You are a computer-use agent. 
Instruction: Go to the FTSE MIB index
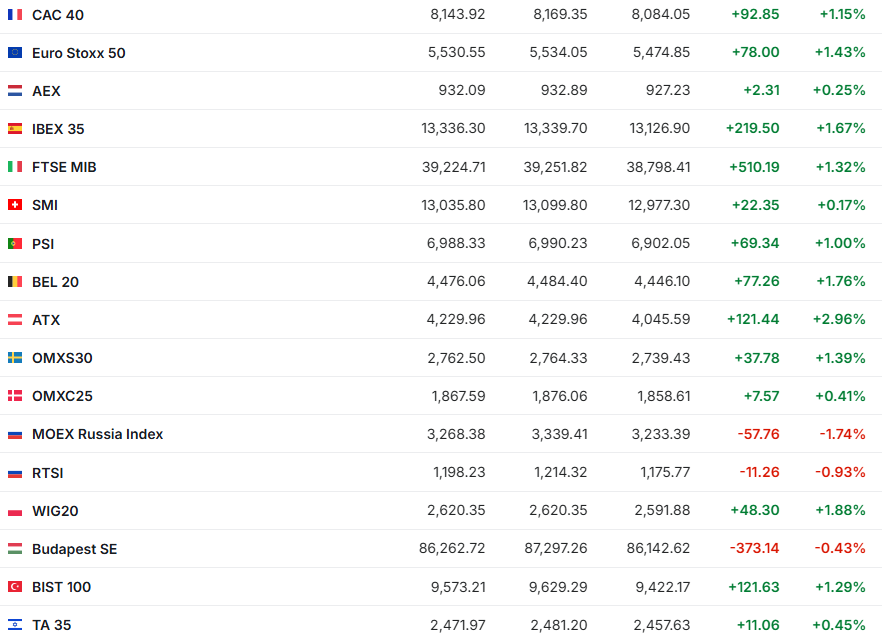(64, 167)
